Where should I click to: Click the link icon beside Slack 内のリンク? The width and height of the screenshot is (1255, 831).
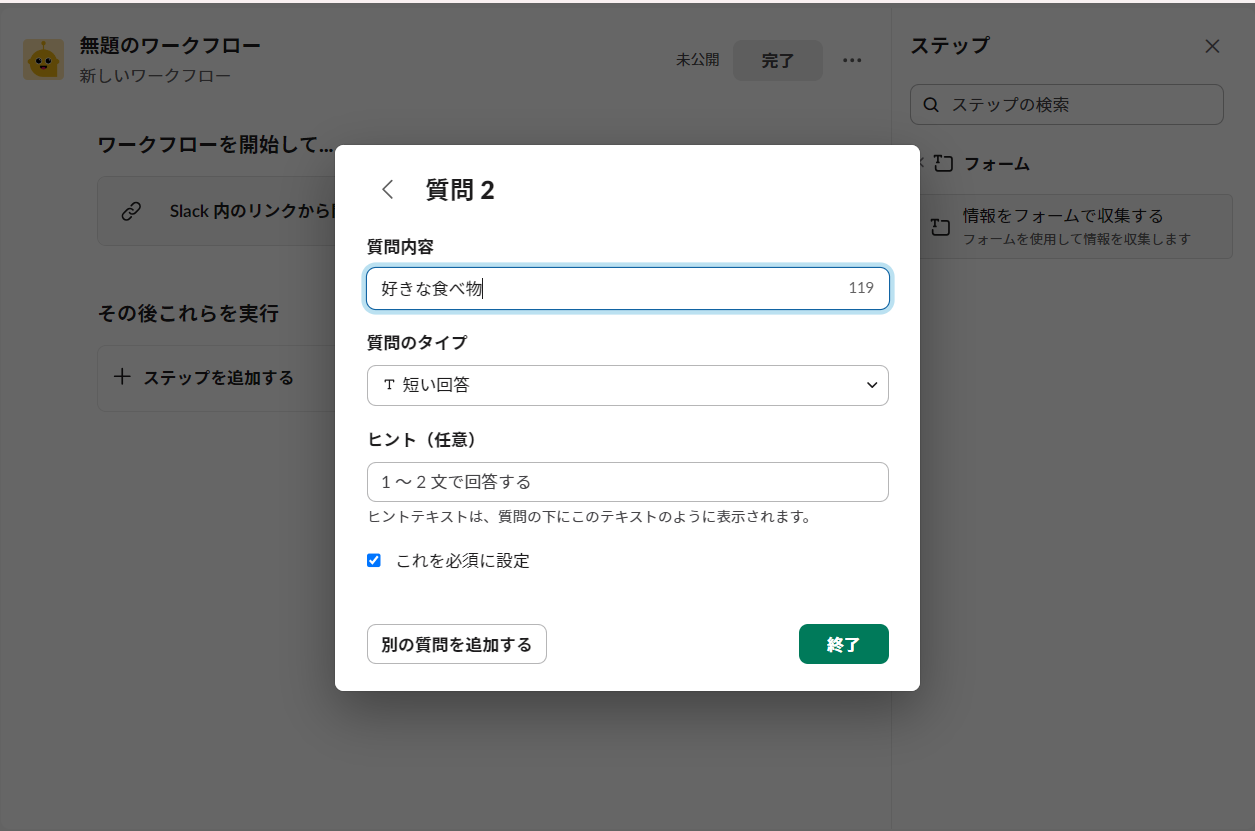(131, 211)
